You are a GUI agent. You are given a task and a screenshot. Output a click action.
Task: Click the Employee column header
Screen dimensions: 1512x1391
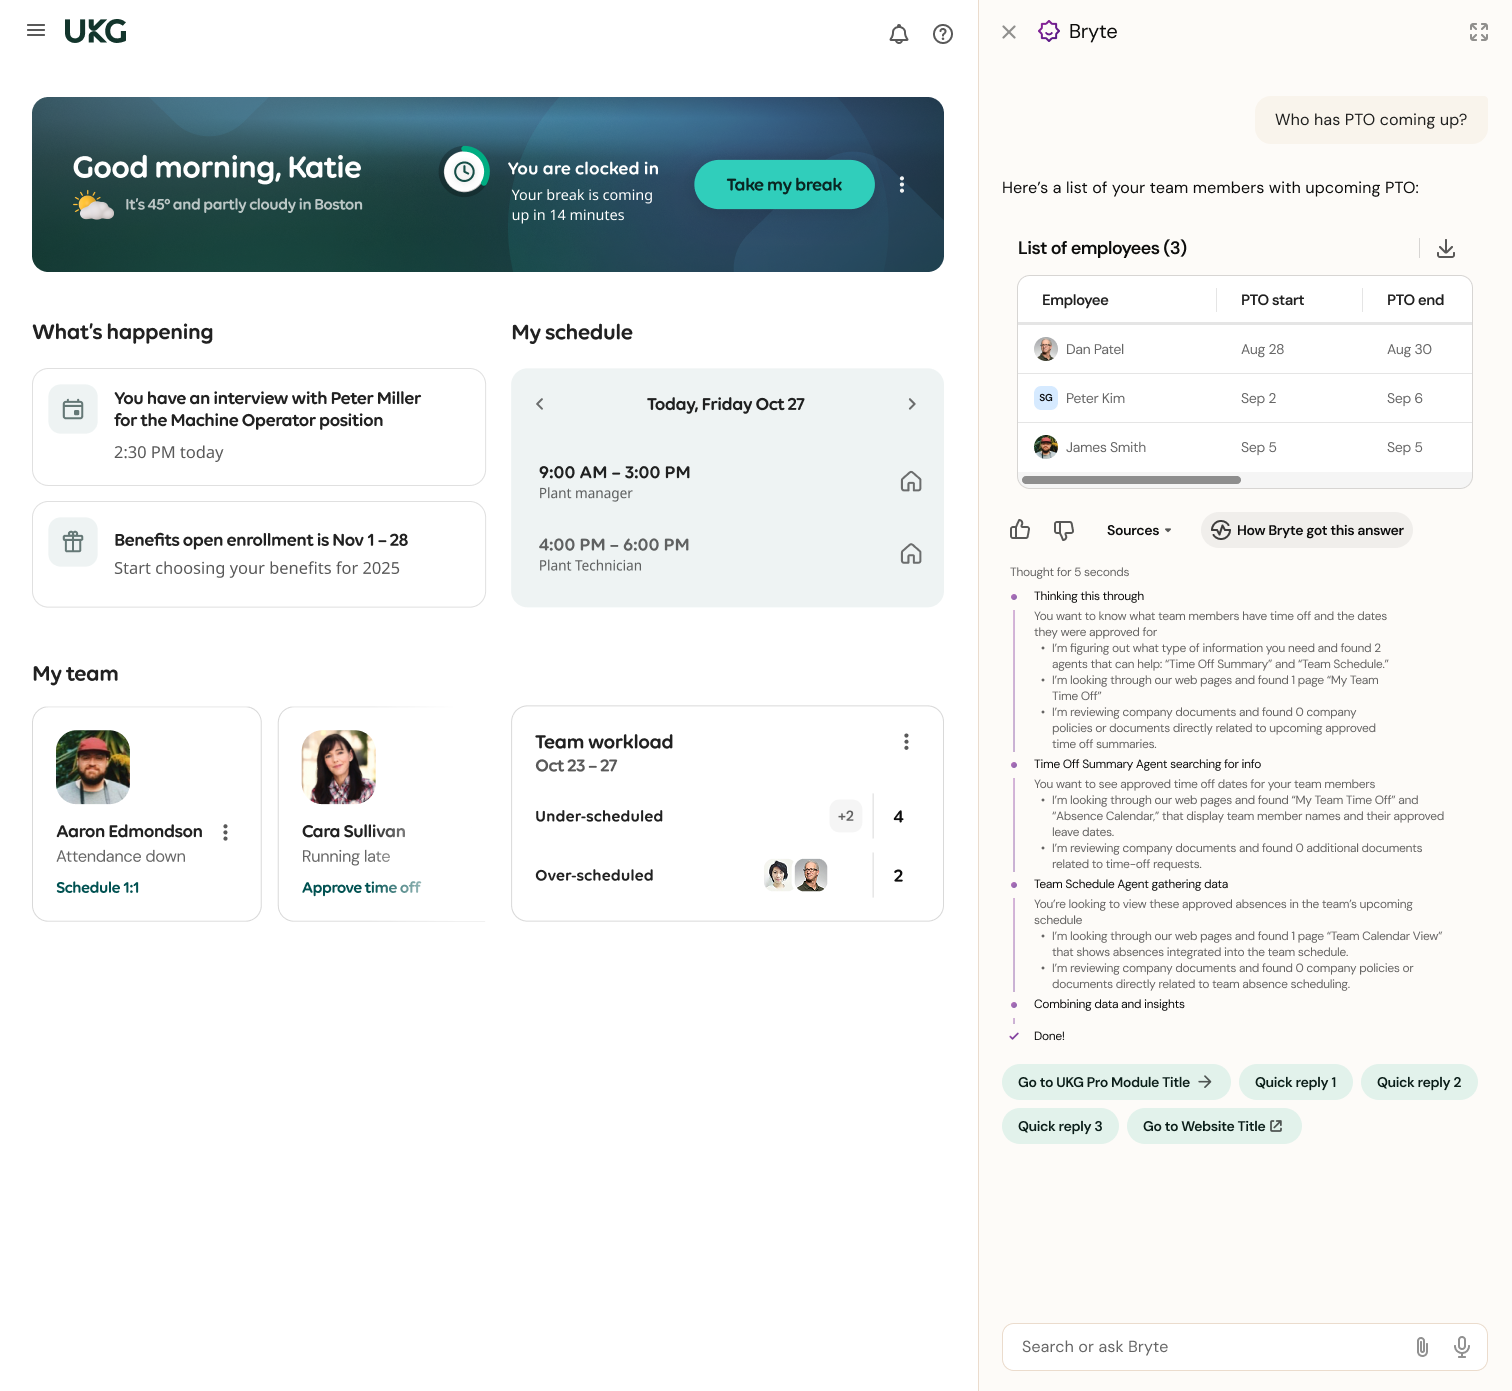tap(1075, 300)
